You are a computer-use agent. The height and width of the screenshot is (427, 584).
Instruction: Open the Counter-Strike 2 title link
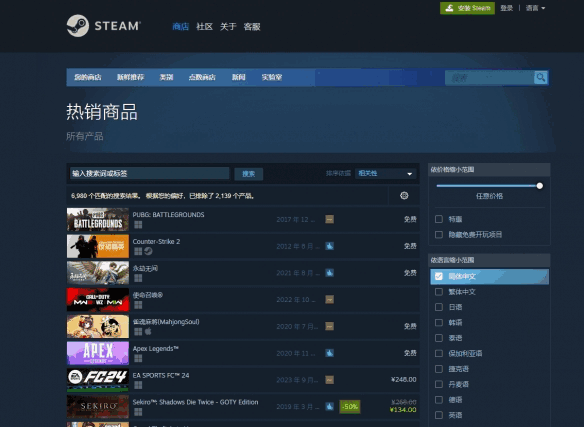coord(156,241)
